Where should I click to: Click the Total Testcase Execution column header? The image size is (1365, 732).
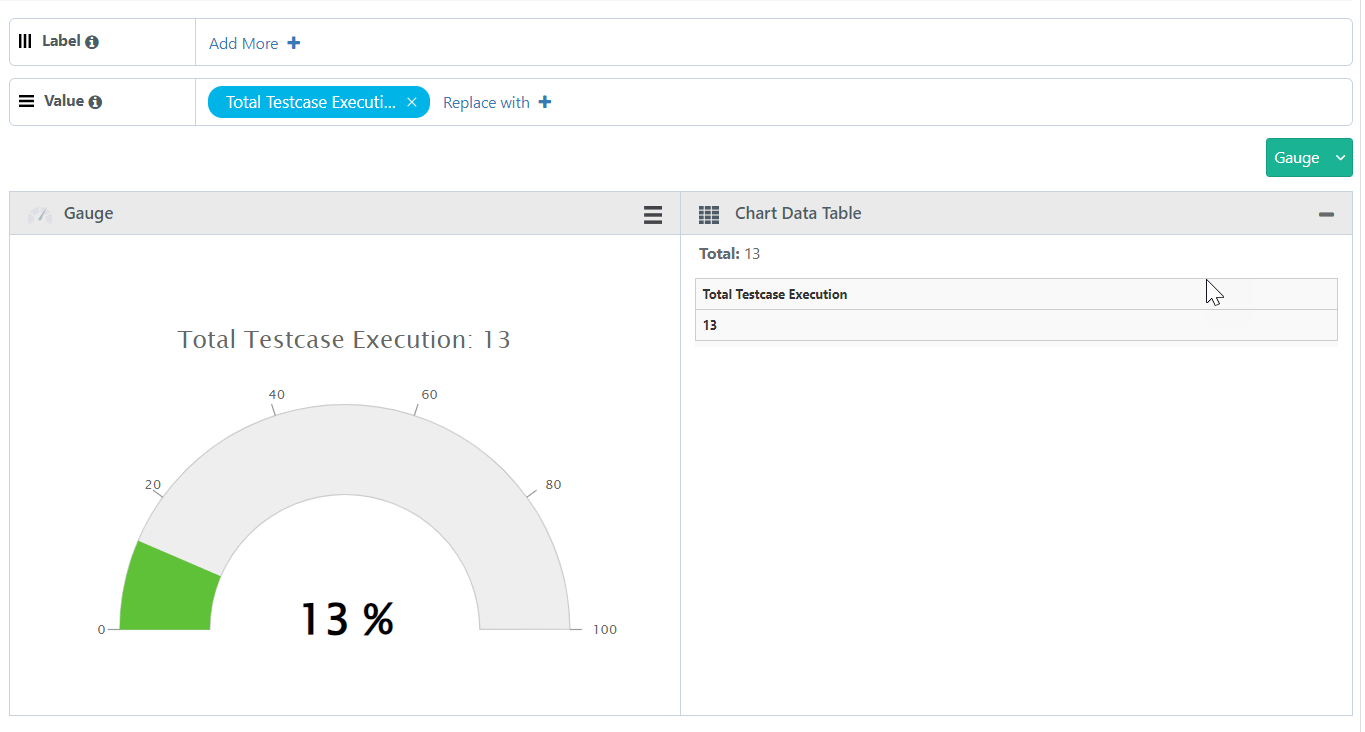click(x=775, y=294)
